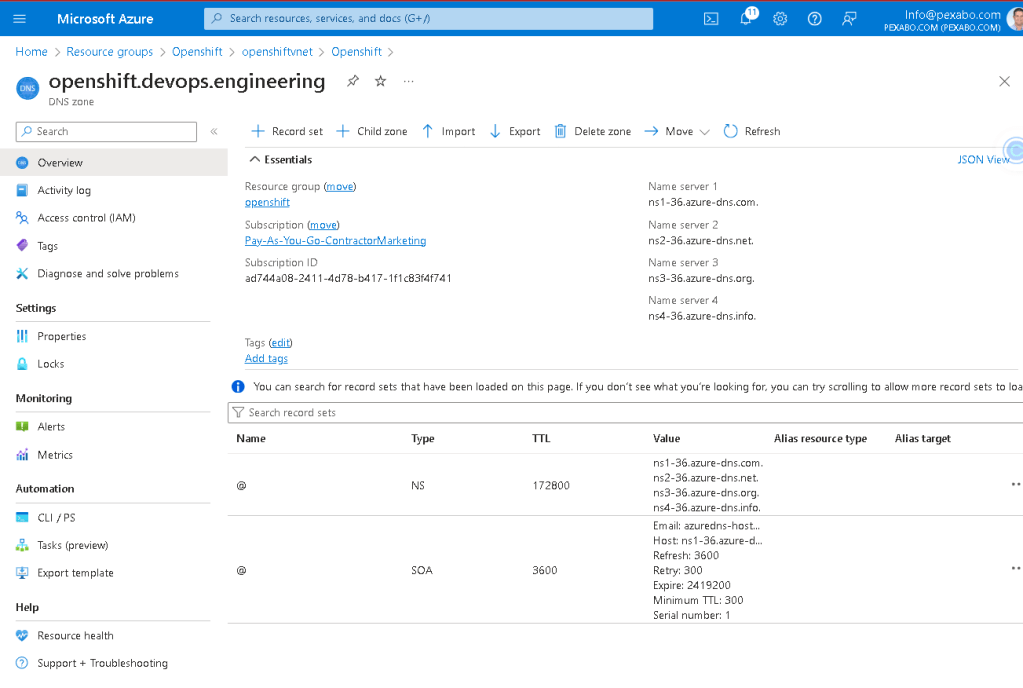Focus the sidebar Search box
The width and height of the screenshot is (1023, 688).
[106, 132]
